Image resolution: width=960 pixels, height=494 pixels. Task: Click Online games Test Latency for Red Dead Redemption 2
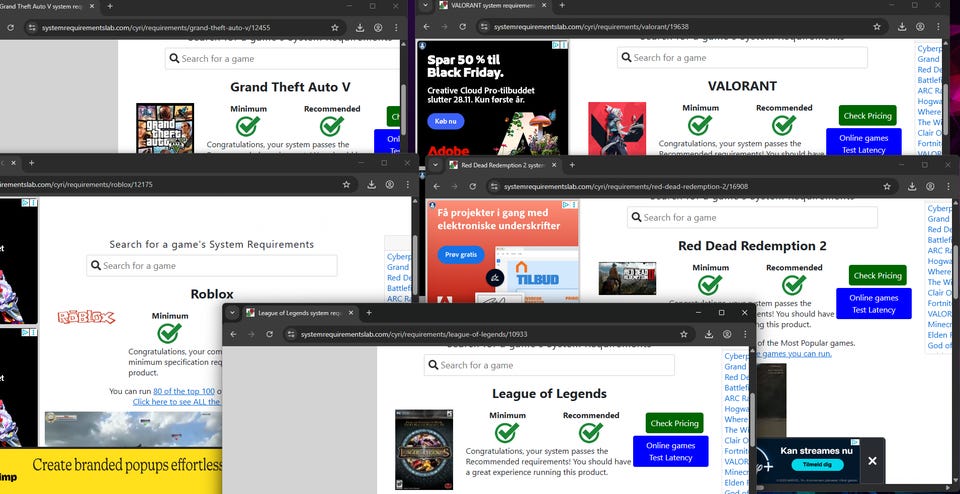(874, 304)
